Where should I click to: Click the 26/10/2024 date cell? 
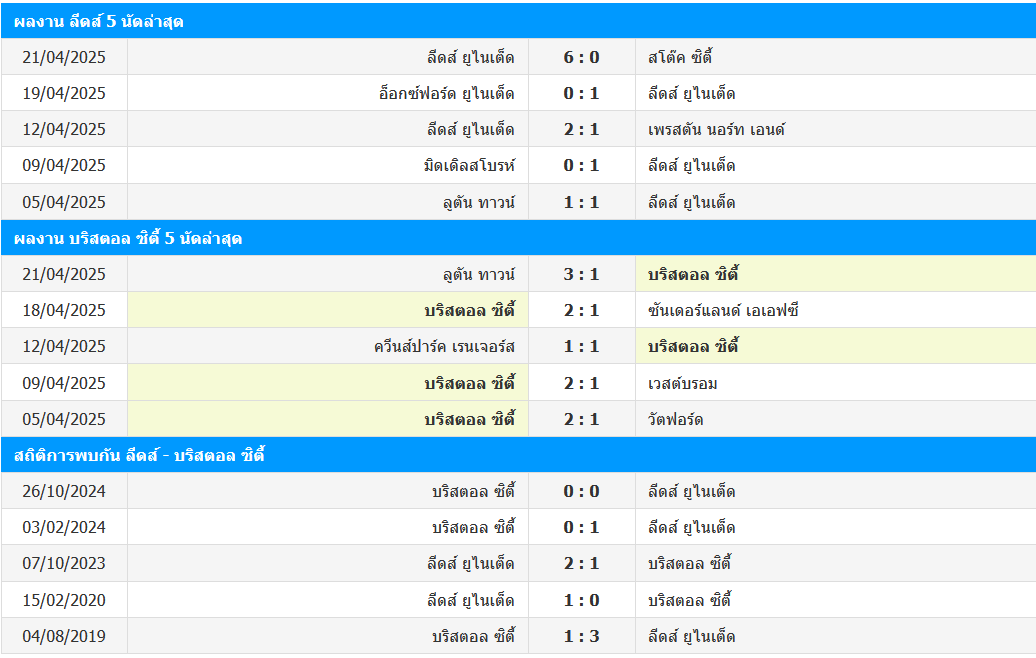coord(64,492)
